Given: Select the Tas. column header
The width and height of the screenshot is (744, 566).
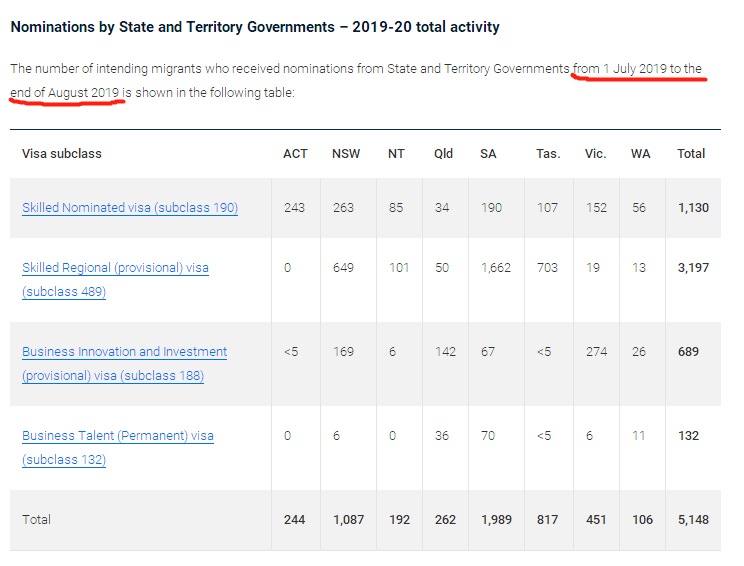Looking at the screenshot, I should pyautogui.click(x=547, y=154).
